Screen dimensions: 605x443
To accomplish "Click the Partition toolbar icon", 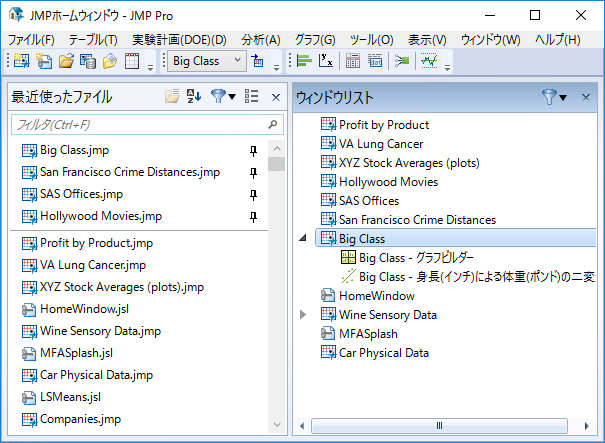I will [402, 61].
